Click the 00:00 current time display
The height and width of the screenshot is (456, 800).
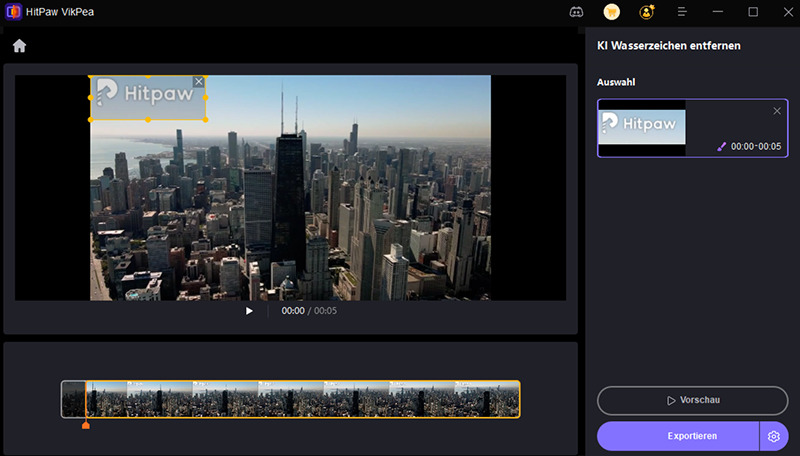coord(293,311)
